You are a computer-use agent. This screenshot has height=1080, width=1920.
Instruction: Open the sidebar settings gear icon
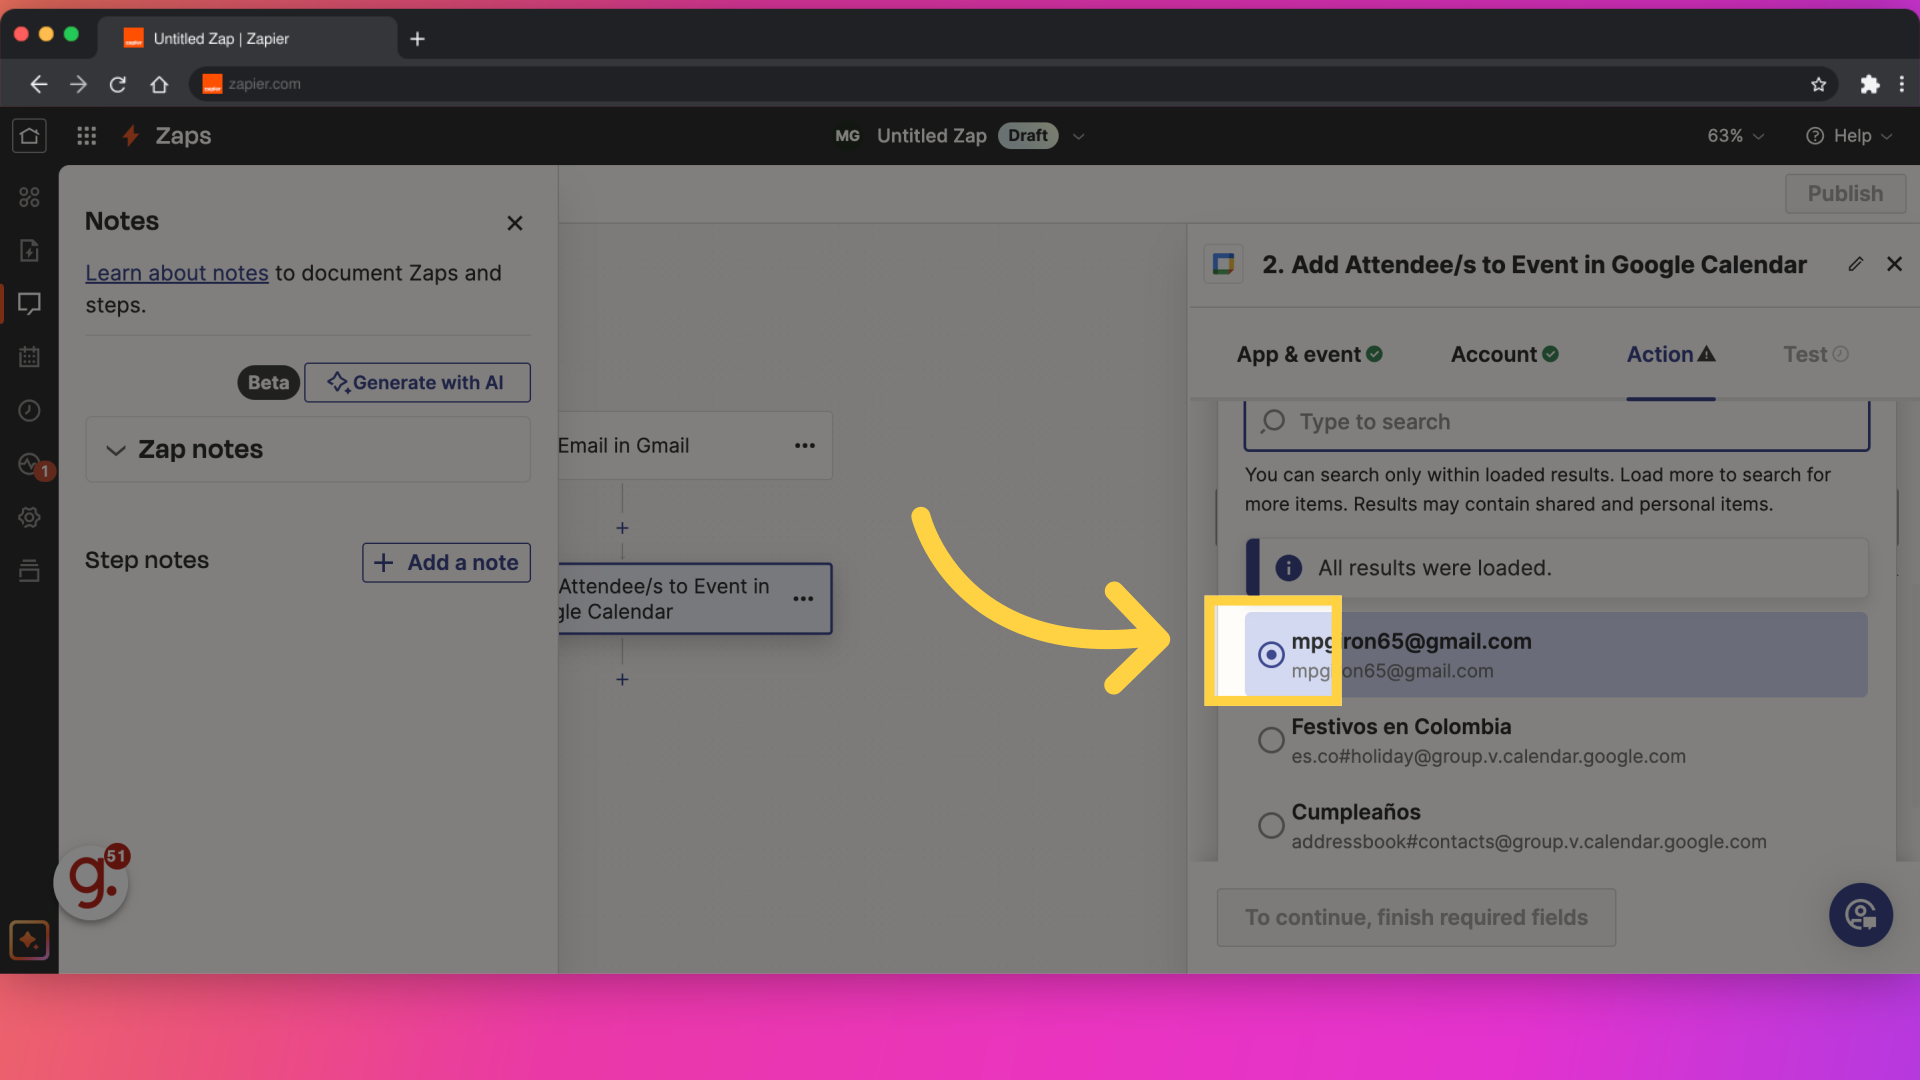pos(29,517)
